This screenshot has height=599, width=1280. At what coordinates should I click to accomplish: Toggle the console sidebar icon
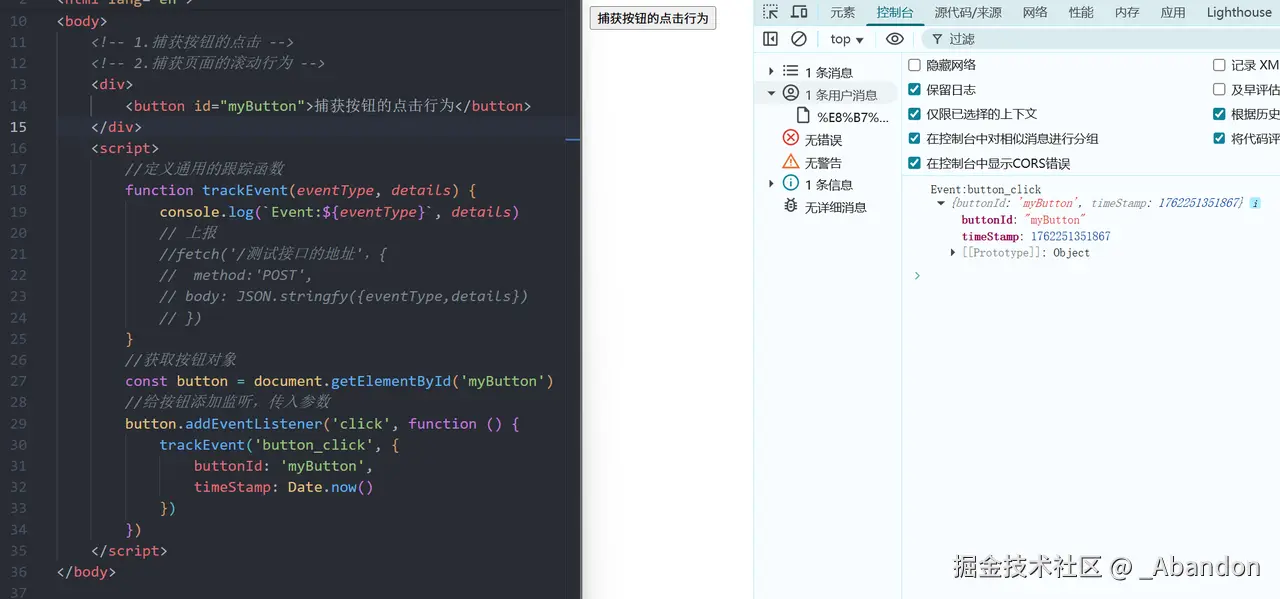click(770, 39)
